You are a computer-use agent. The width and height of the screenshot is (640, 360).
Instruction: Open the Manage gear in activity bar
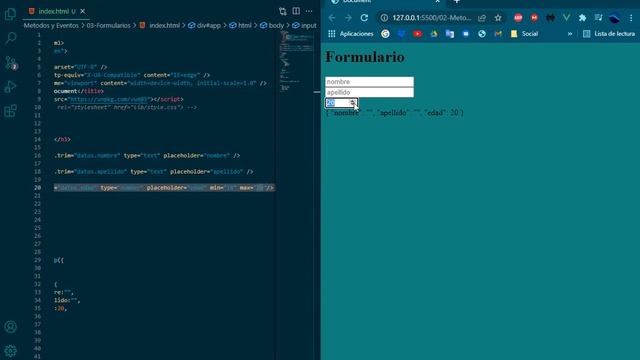[x=10, y=351]
